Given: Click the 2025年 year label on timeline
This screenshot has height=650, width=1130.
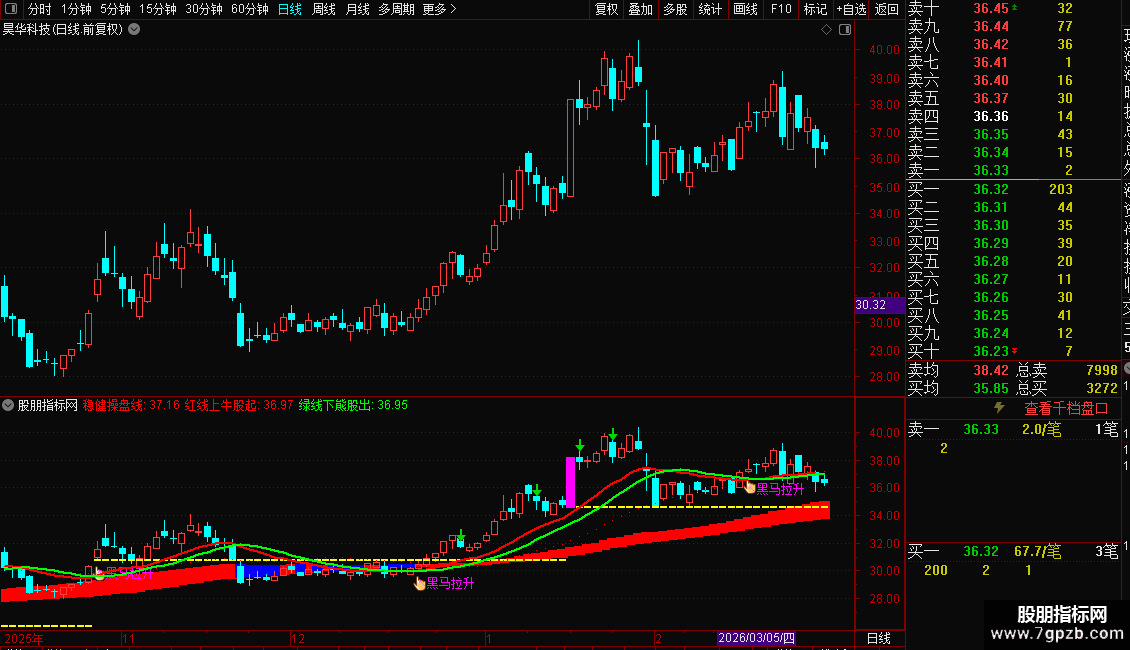Looking at the screenshot, I should [24, 638].
